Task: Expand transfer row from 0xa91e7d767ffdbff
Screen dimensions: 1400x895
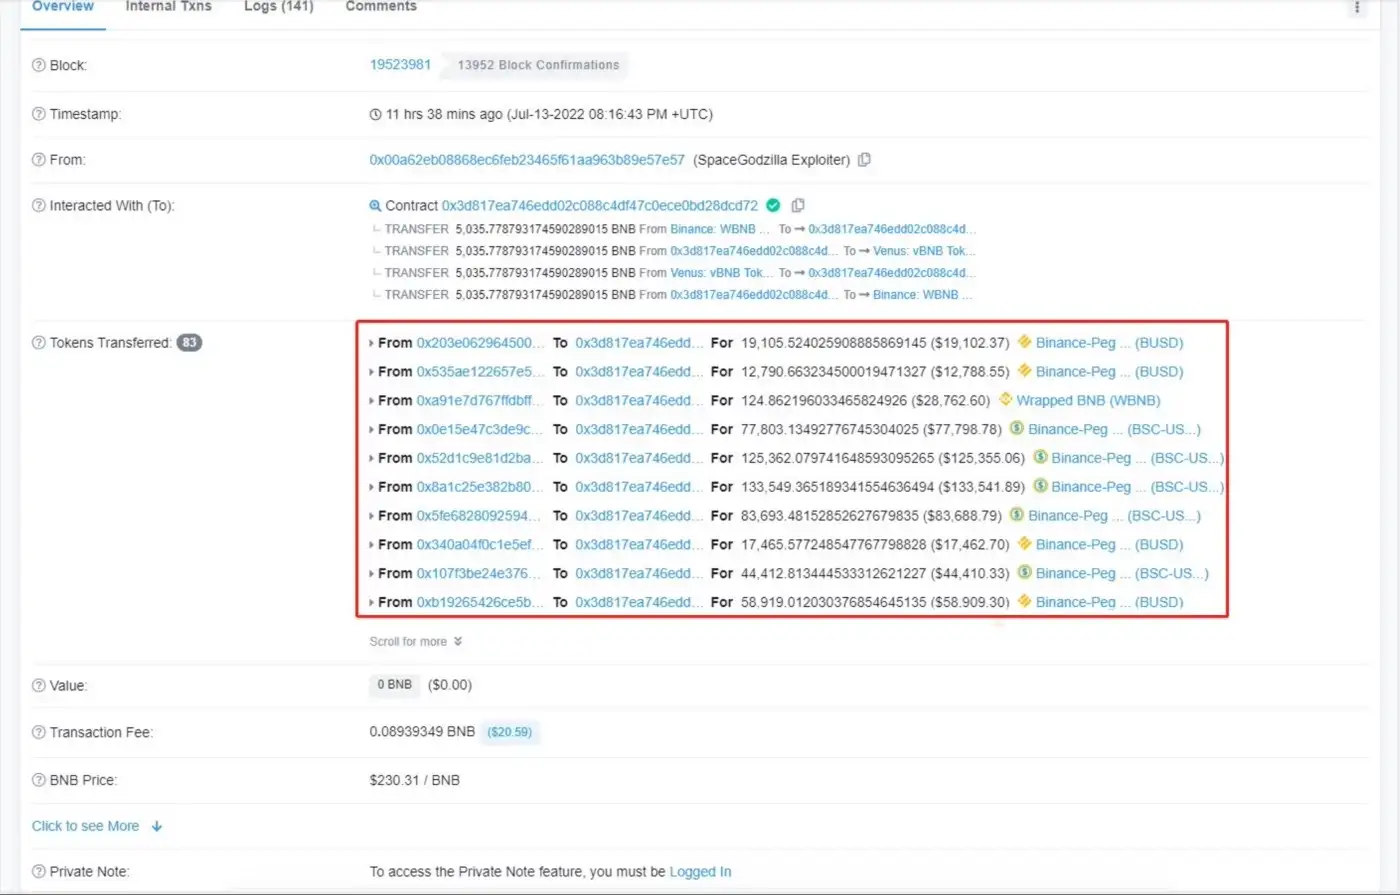Action: click(372, 401)
